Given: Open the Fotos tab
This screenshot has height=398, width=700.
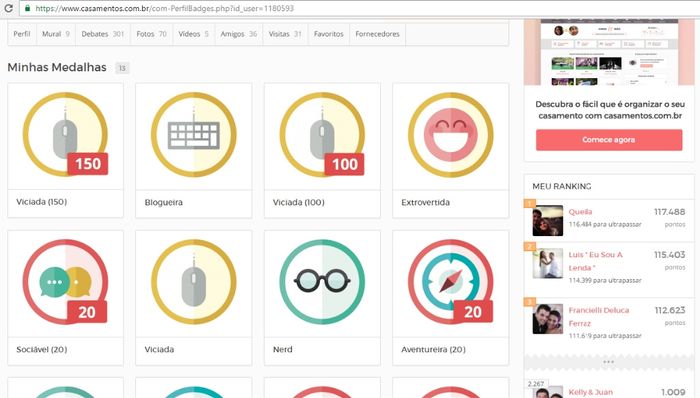Looking at the screenshot, I should [x=151, y=34].
